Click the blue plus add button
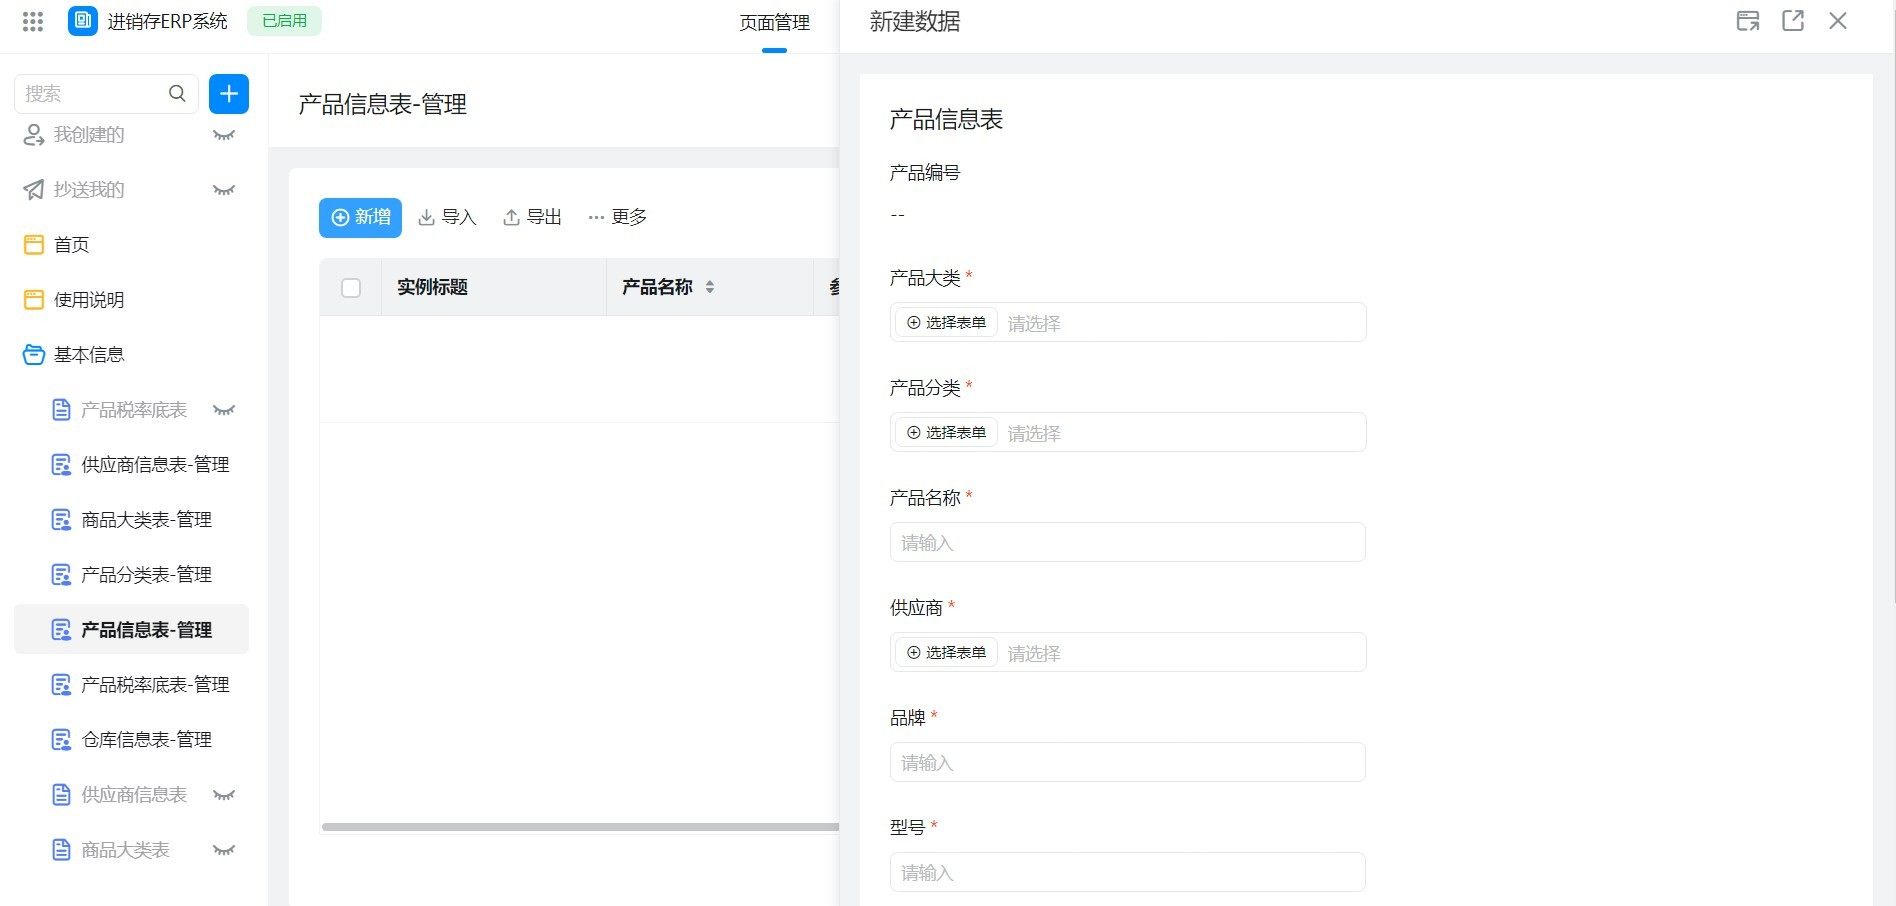This screenshot has height=906, width=1896. click(228, 93)
